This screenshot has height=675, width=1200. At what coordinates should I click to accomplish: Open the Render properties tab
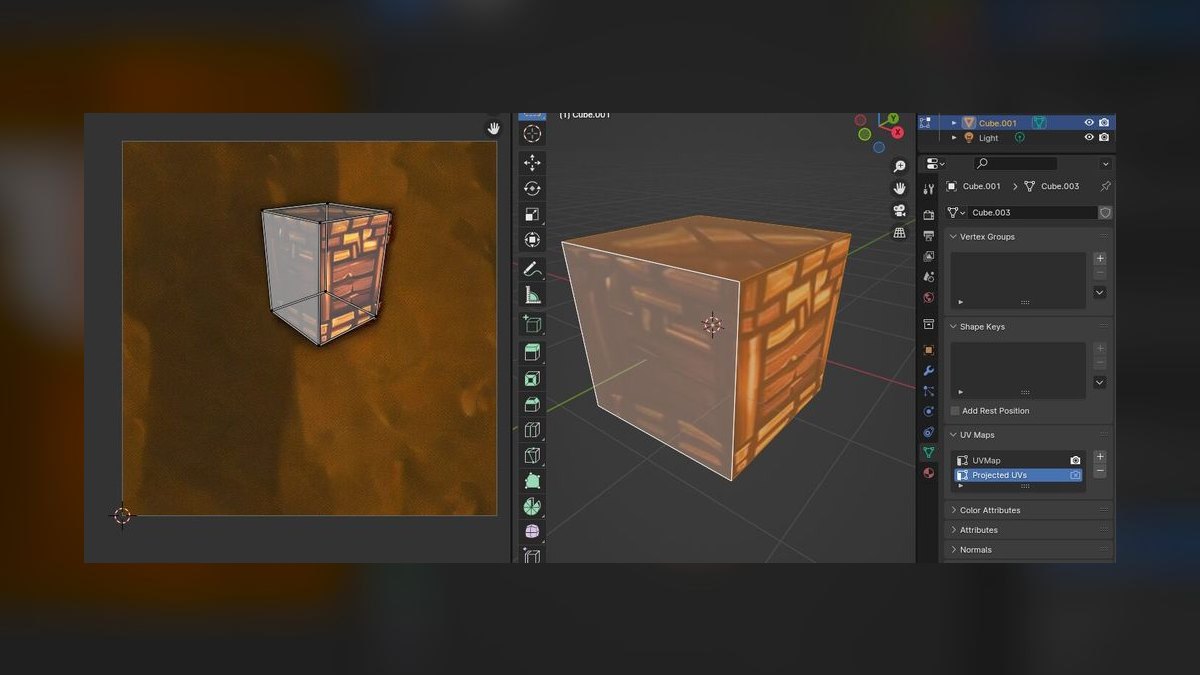929,215
